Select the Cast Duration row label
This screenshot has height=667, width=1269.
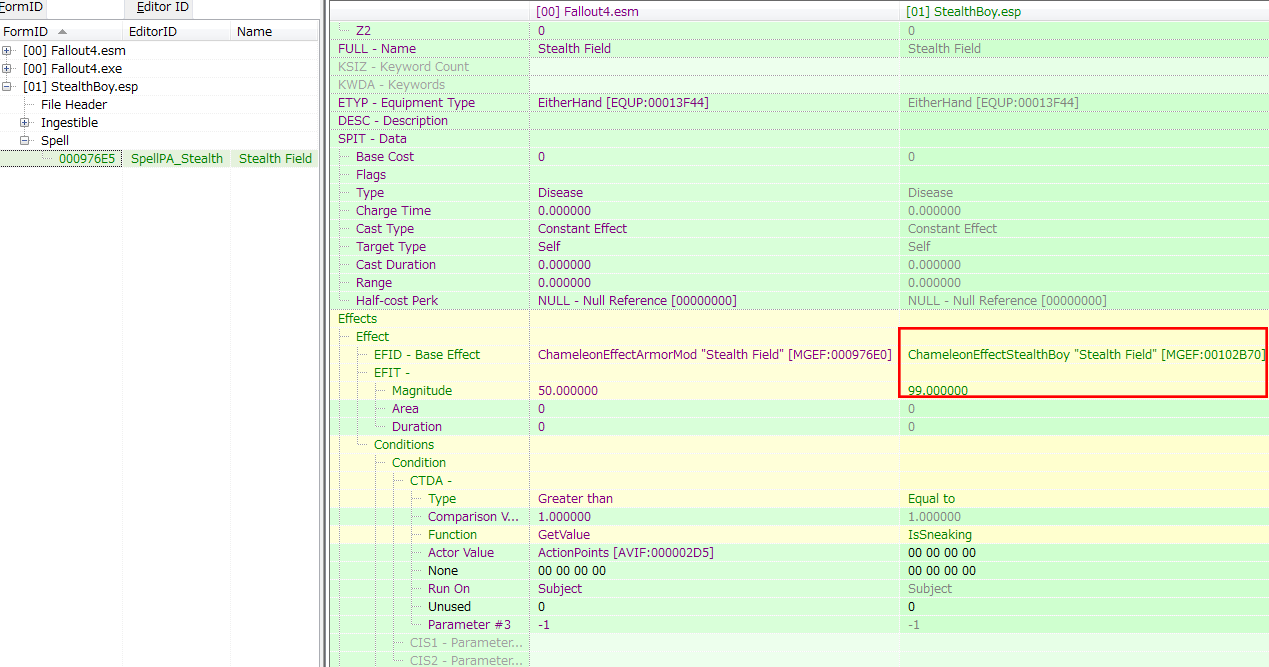coord(396,264)
